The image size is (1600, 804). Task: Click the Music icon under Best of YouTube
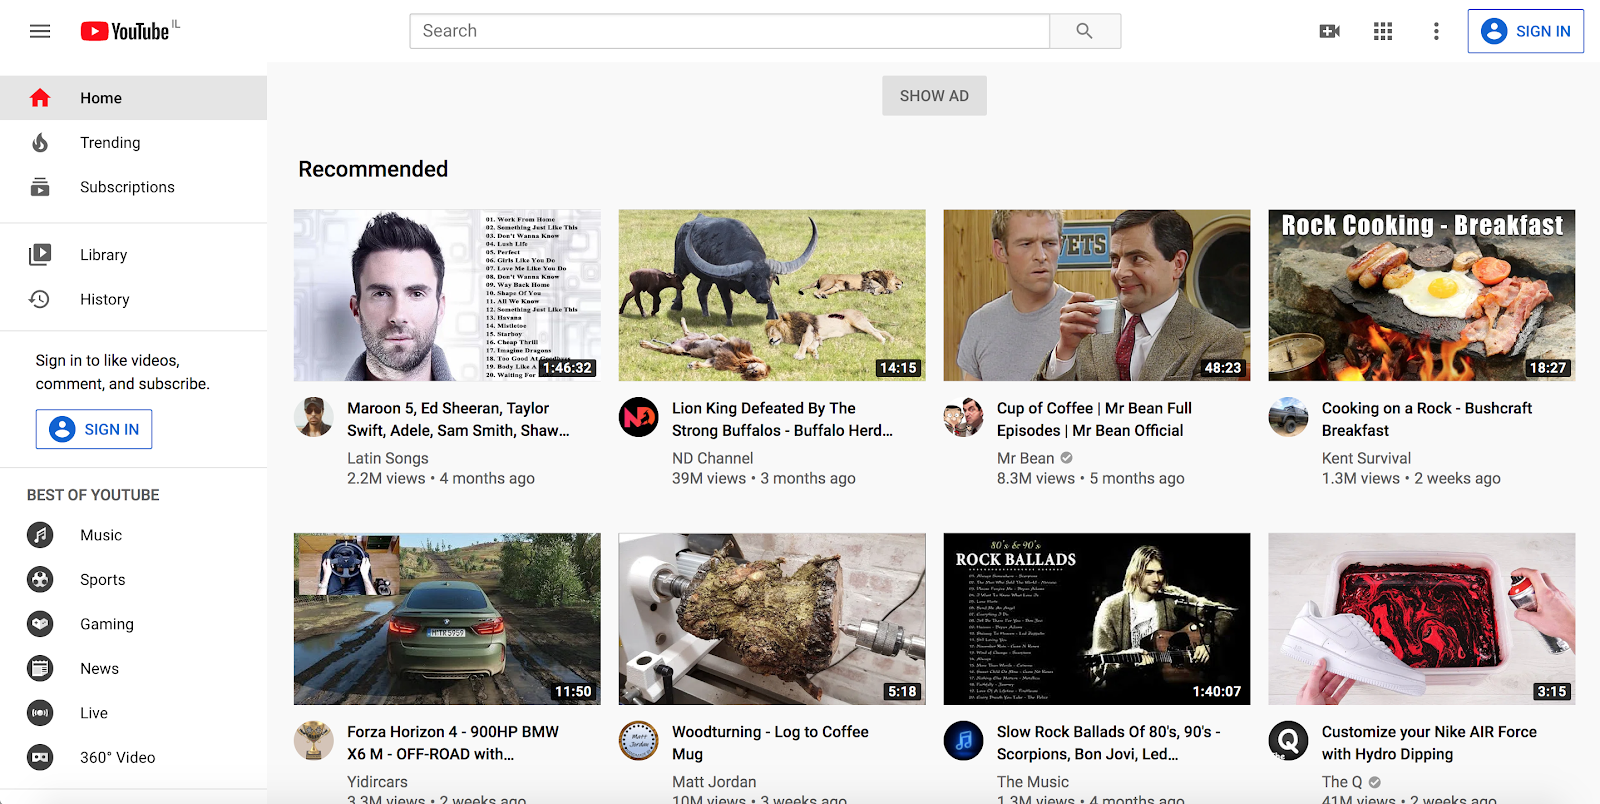40,535
